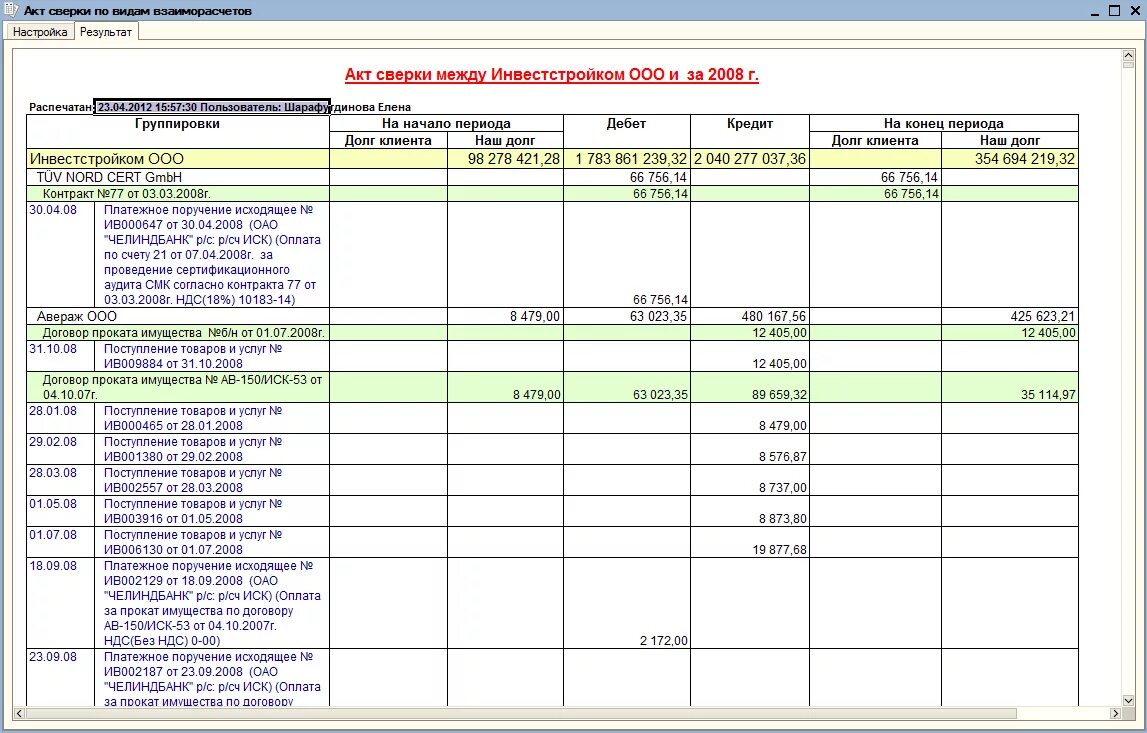Image resolution: width=1147 pixels, height=733 pixels.
Task: Open payment order ИВ002129 от 18.09.2008
Action: click(212, 603)
